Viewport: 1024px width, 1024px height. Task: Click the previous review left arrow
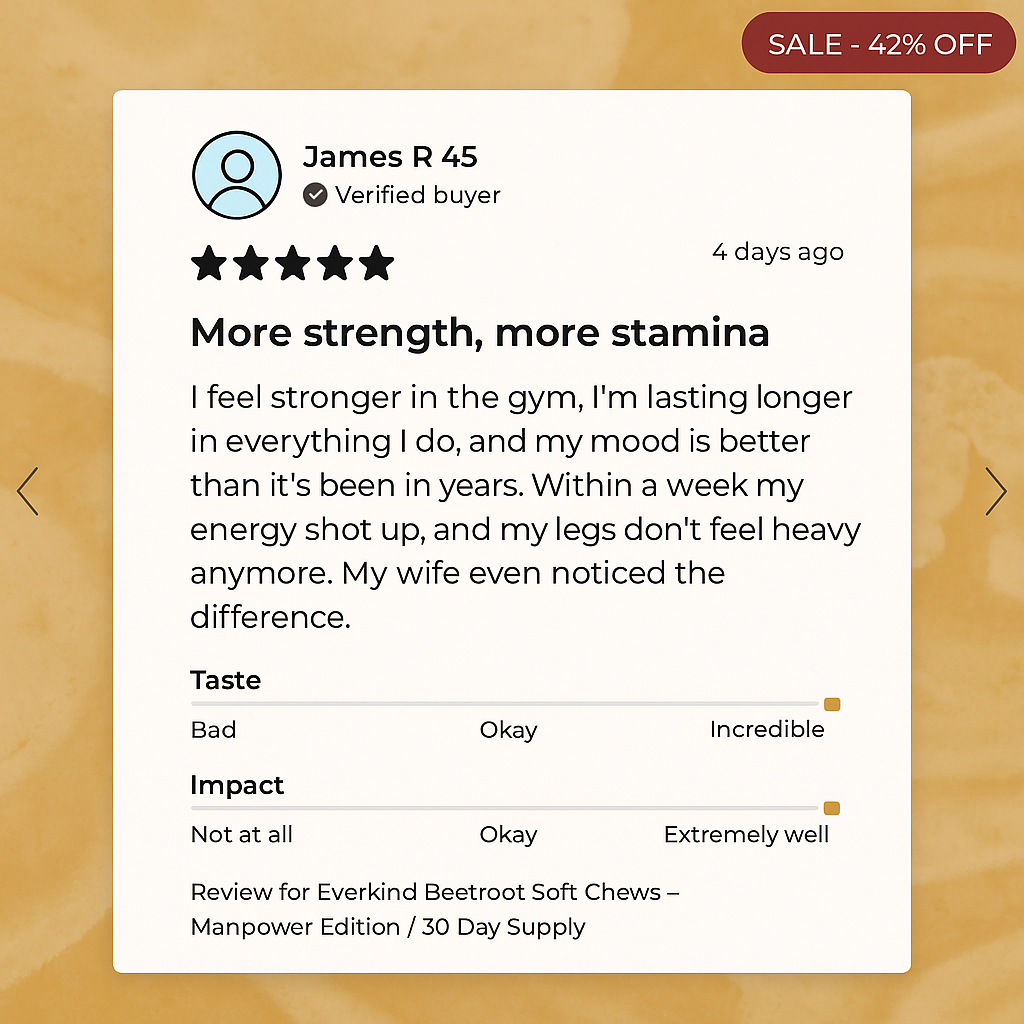pyautogui.click(x=28, y=491)
